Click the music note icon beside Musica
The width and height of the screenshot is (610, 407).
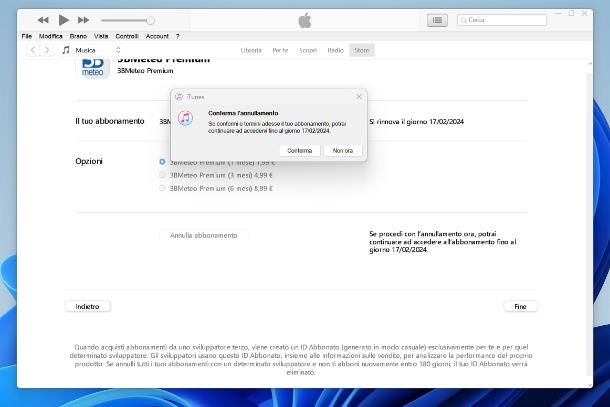coord(66,50)
